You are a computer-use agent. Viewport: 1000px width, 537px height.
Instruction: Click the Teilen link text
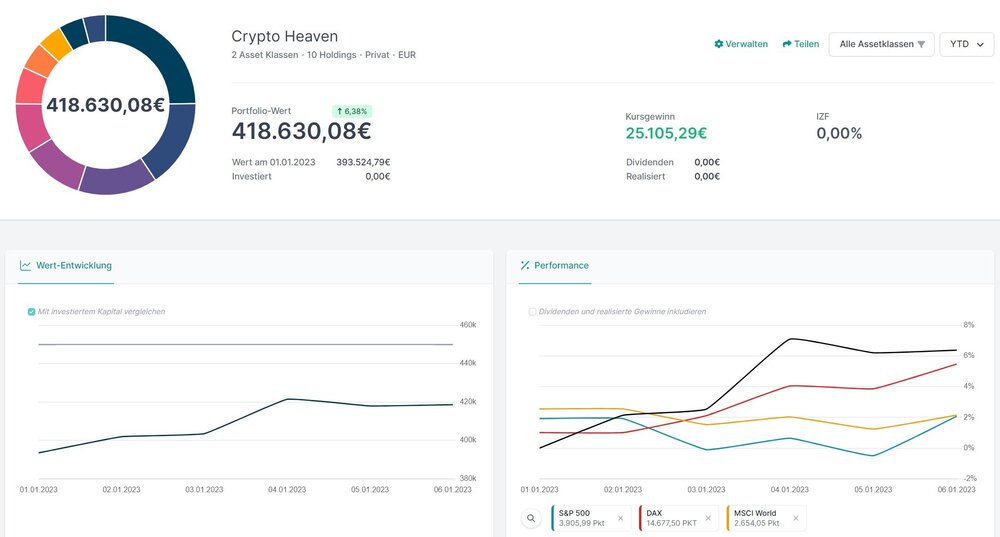click(807, 44)
